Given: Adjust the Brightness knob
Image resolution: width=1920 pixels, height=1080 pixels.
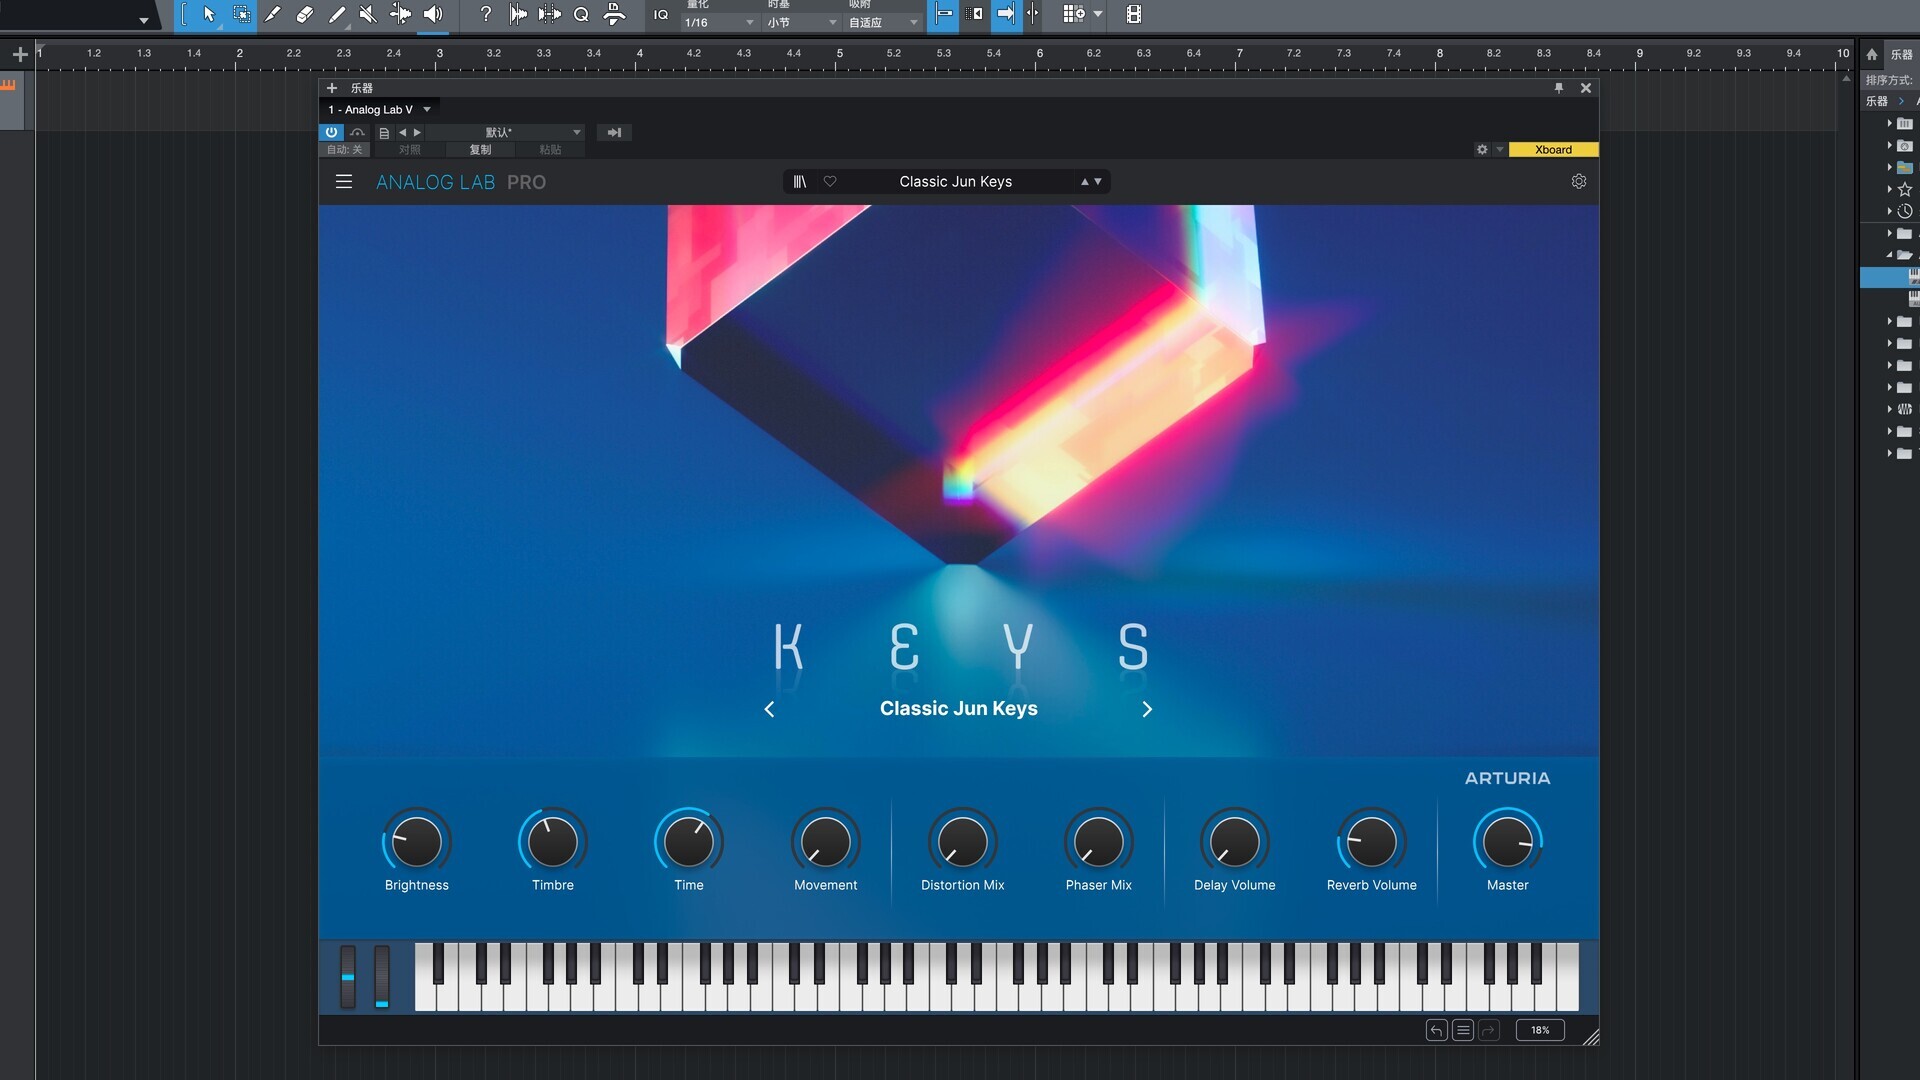Looking at the screenshot, I should coord(416,842).
